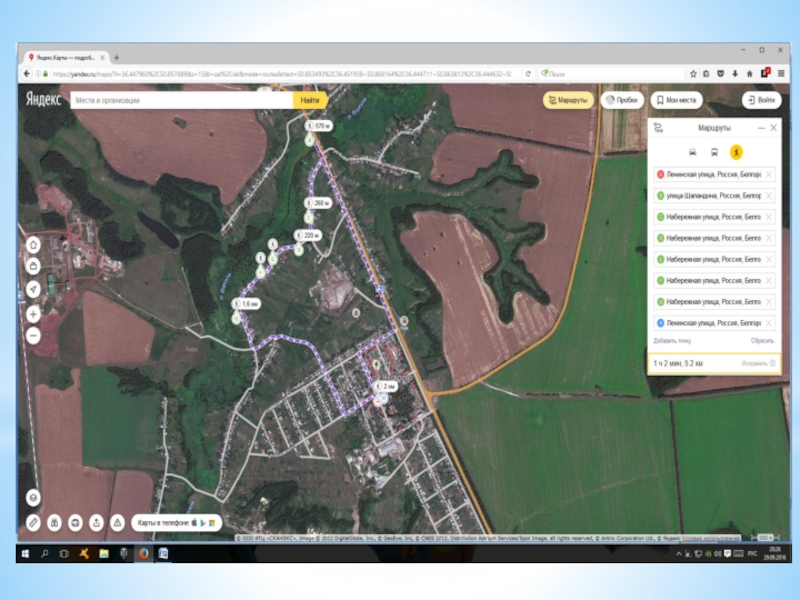Choose the pedestrian walking route mode

tap(735, 152)
